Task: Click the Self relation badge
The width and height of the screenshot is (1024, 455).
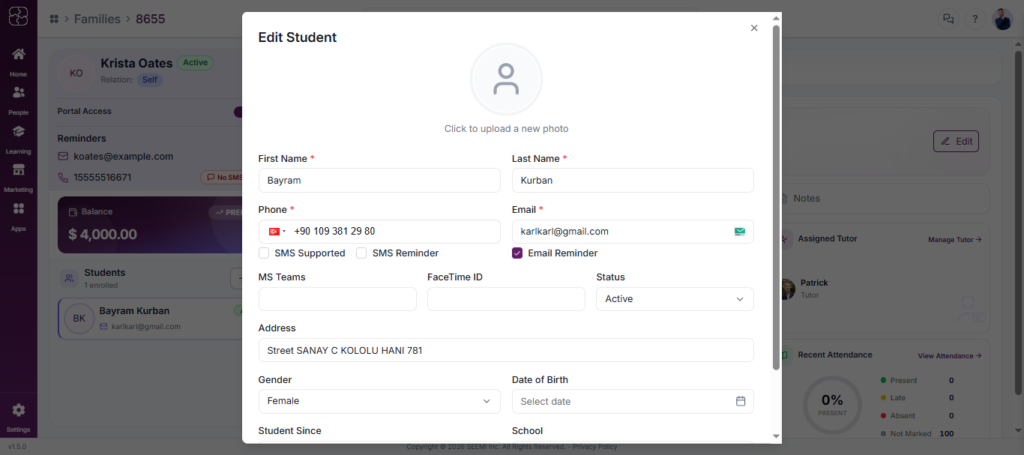Action: pyautogui.click(x=150, y=79)
